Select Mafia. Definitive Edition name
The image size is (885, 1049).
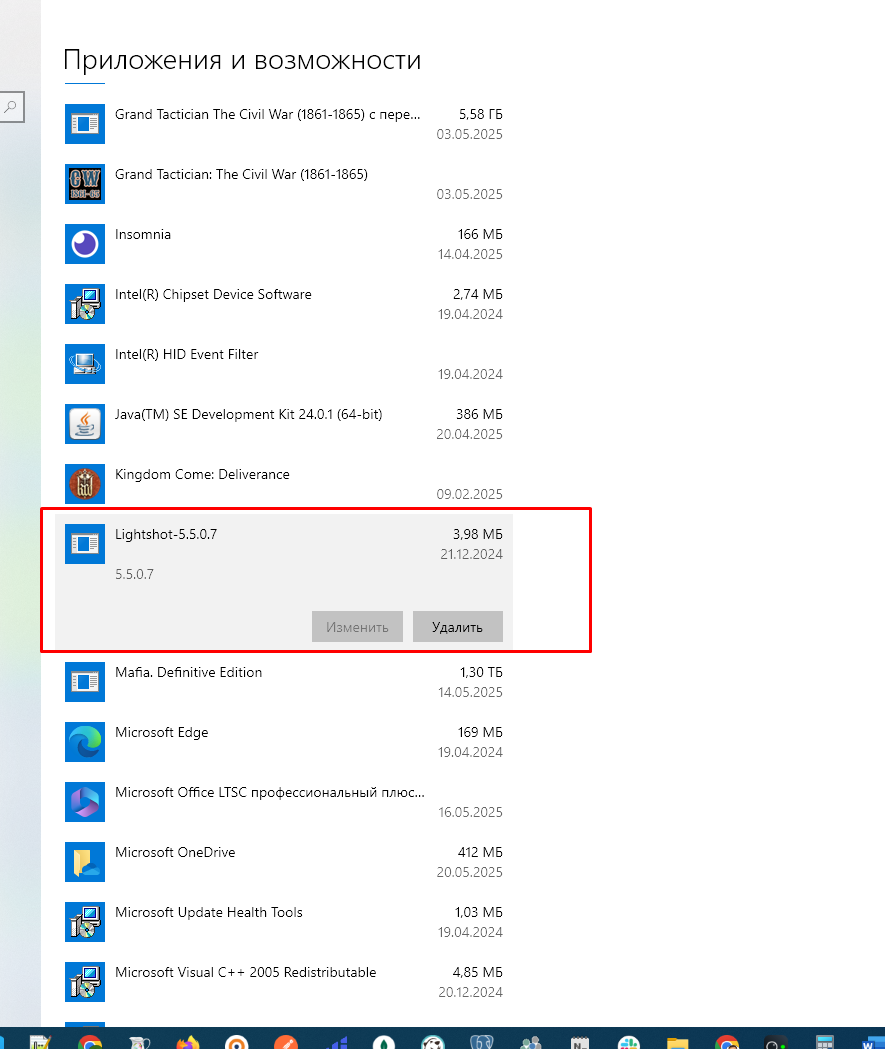coord(189,672)
